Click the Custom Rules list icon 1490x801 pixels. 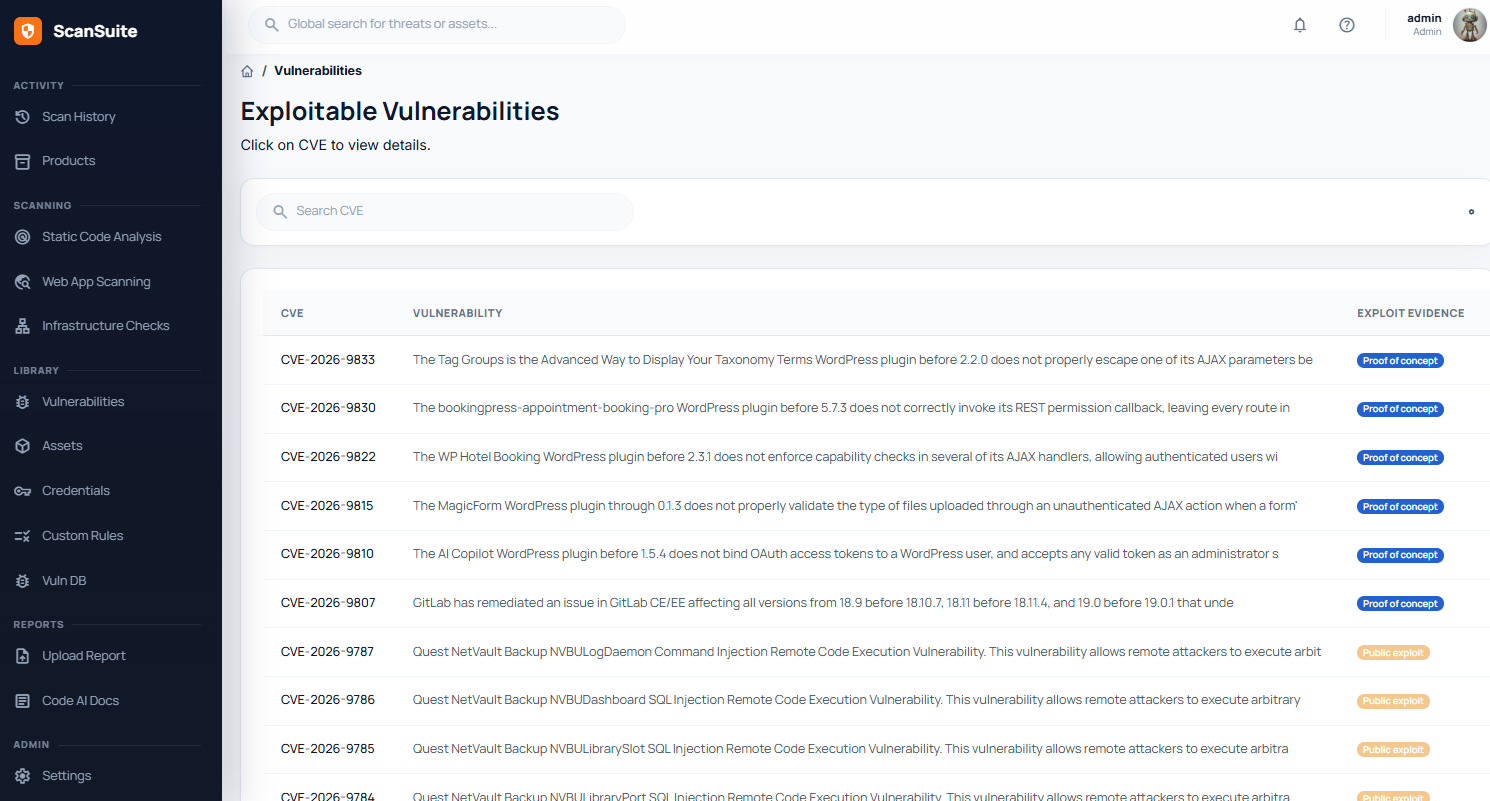pos(23,536)
